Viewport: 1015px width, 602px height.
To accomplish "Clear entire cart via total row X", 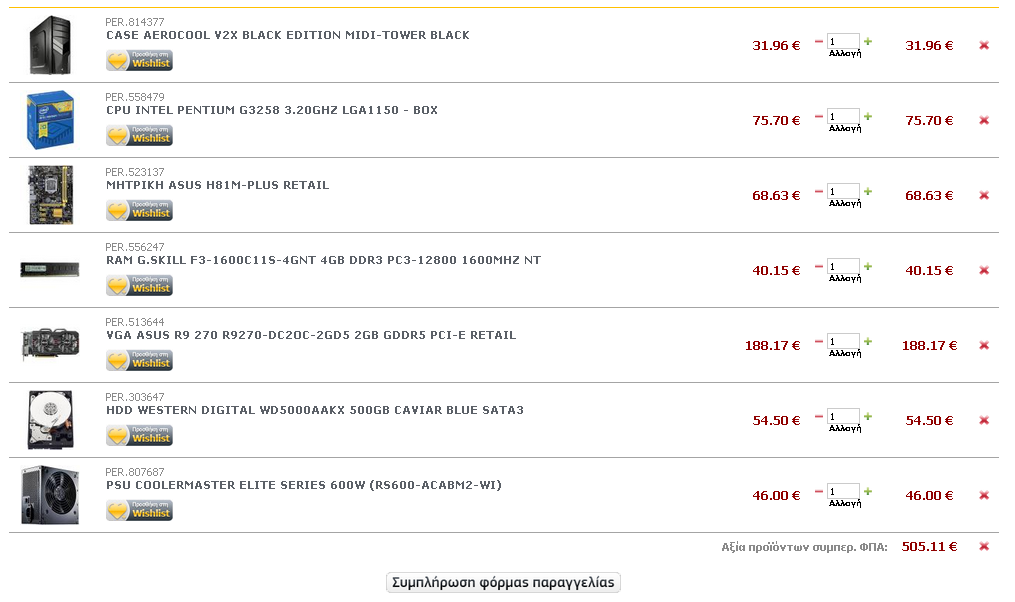I will click(x=984, y=546).
